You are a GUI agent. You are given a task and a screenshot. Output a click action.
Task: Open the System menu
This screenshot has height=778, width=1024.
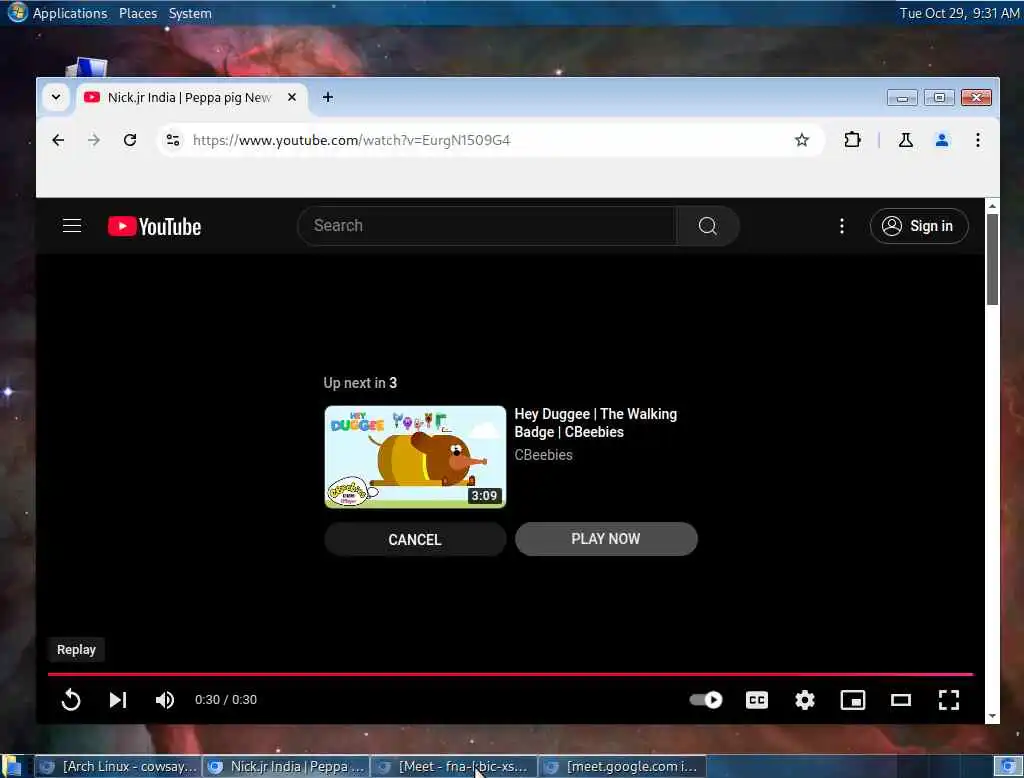click(190, 13)
